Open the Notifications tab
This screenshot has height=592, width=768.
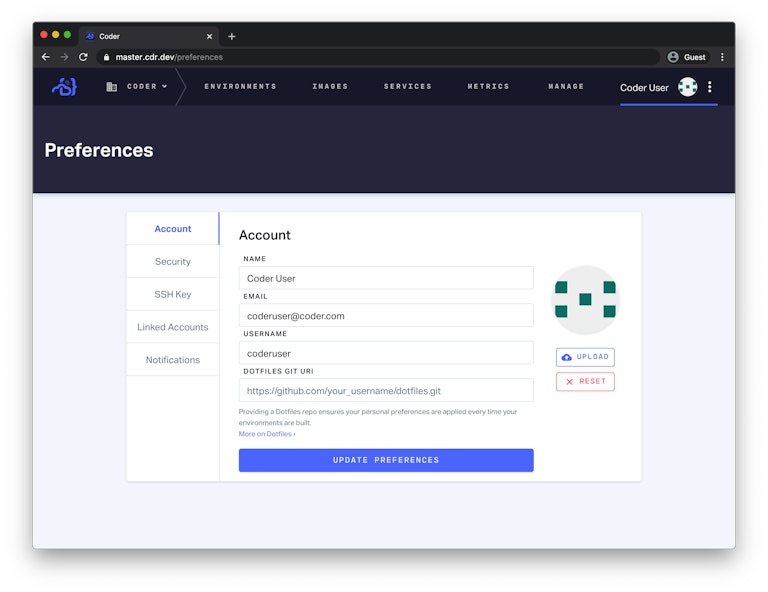pos(172,360)
